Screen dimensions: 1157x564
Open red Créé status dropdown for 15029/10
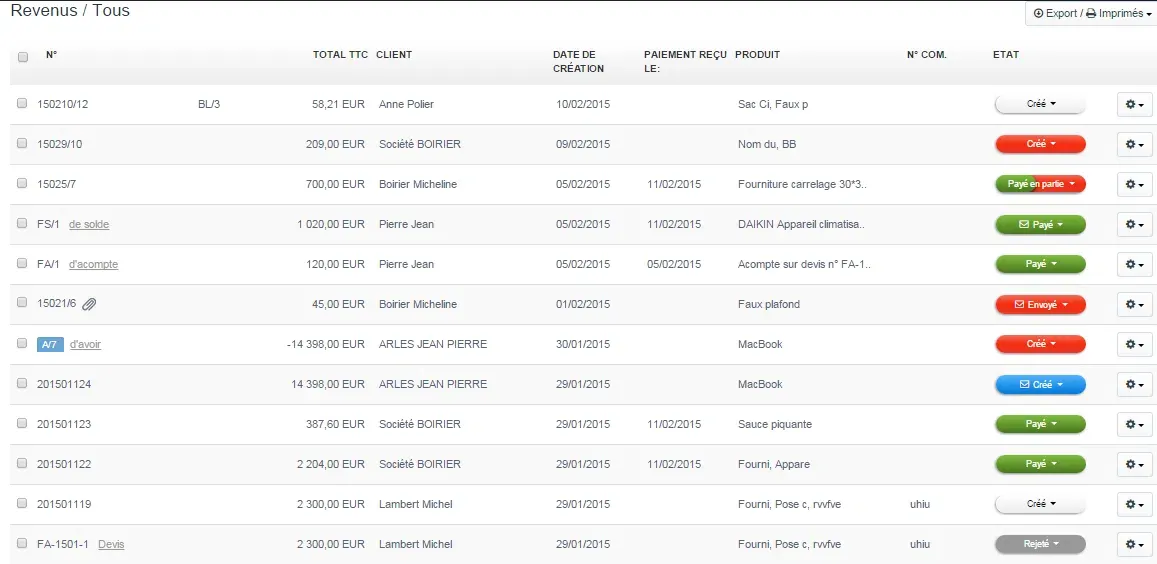1040,144
